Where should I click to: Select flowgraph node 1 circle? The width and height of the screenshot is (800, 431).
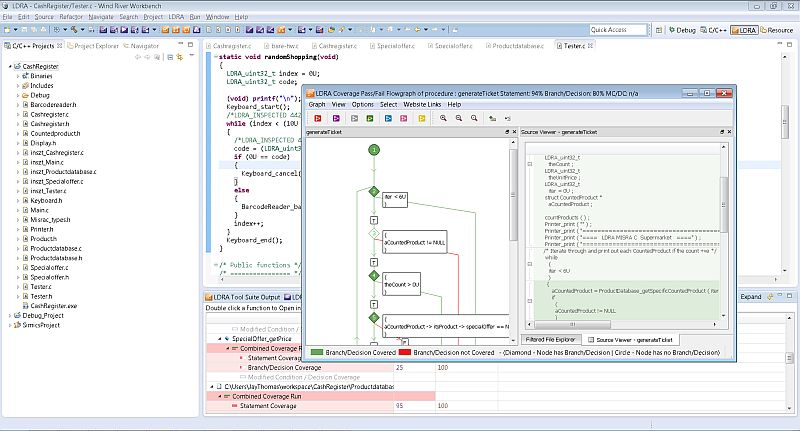click(374, 150)
